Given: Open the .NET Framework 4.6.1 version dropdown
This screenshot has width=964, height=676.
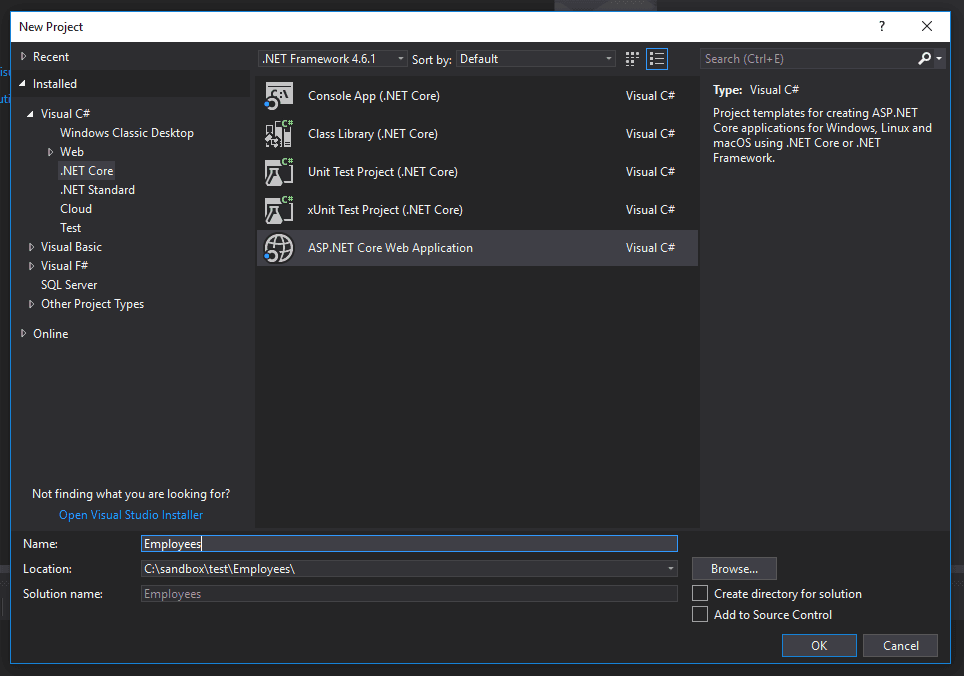Looking at the screenshot, I should (x=333, y=59).
